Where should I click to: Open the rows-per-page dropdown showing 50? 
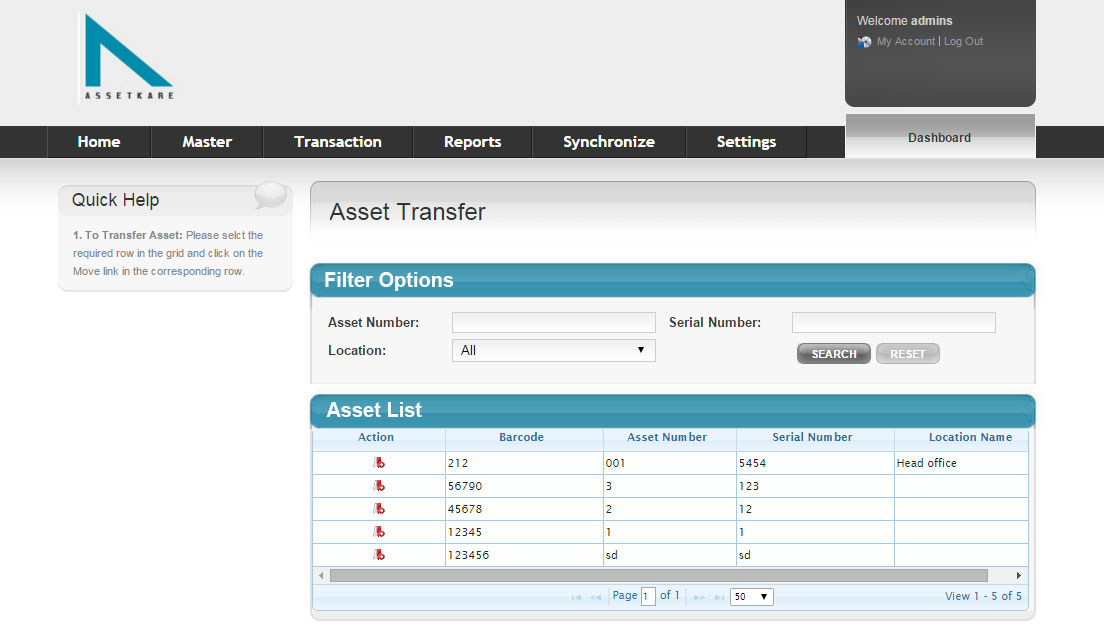click(x=751, y=597)
